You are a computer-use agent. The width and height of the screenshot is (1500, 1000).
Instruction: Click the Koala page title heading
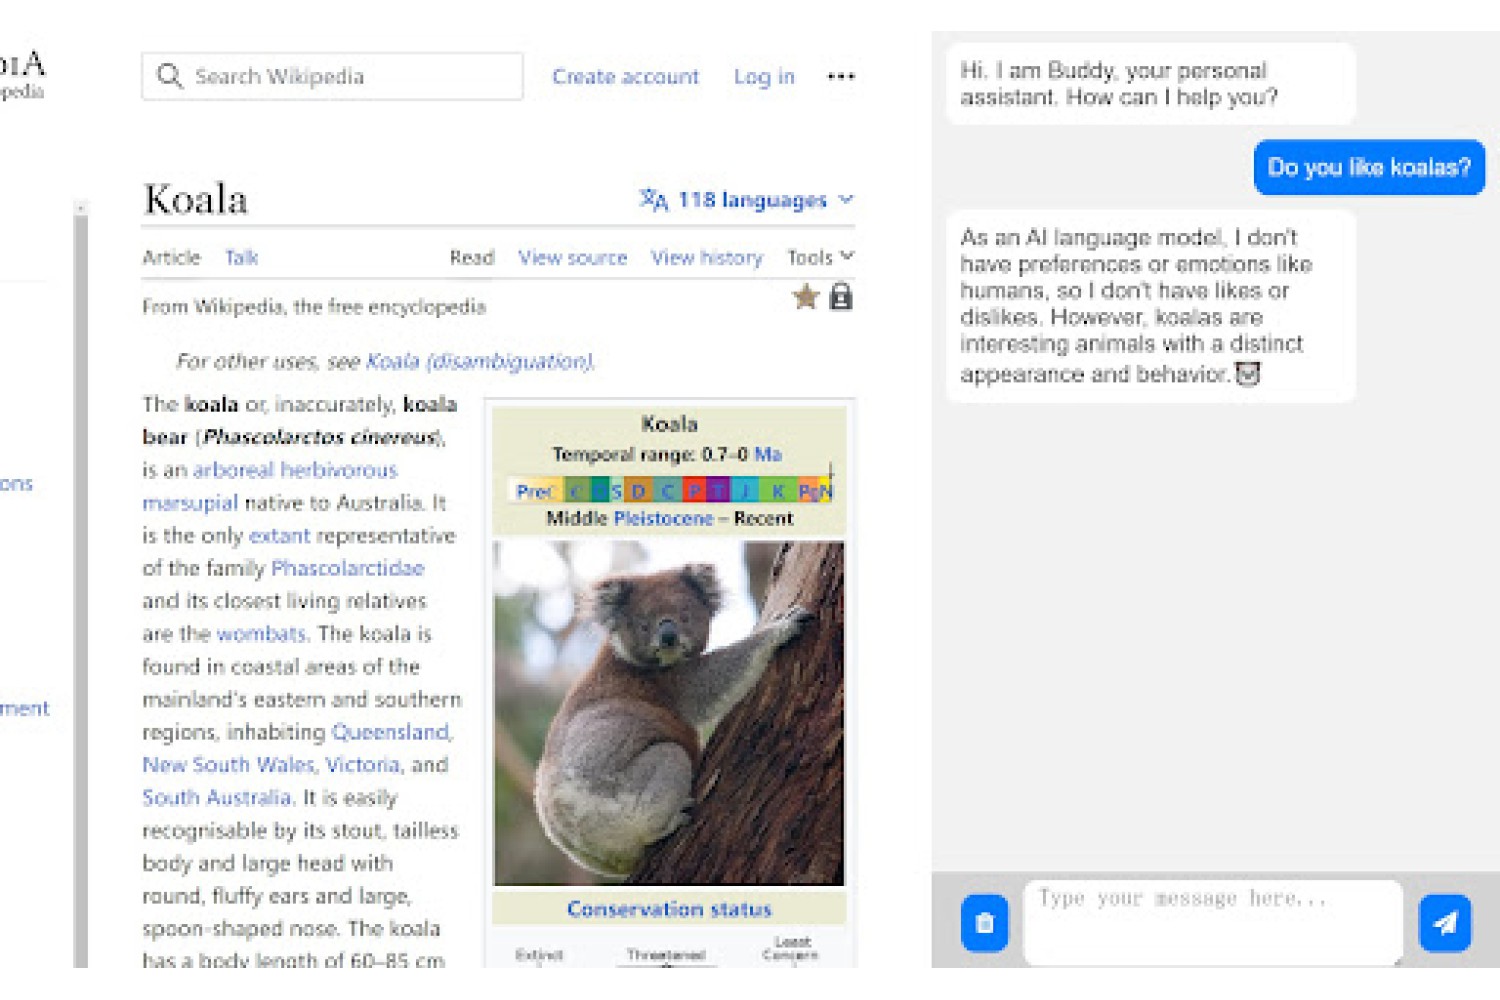196,199
